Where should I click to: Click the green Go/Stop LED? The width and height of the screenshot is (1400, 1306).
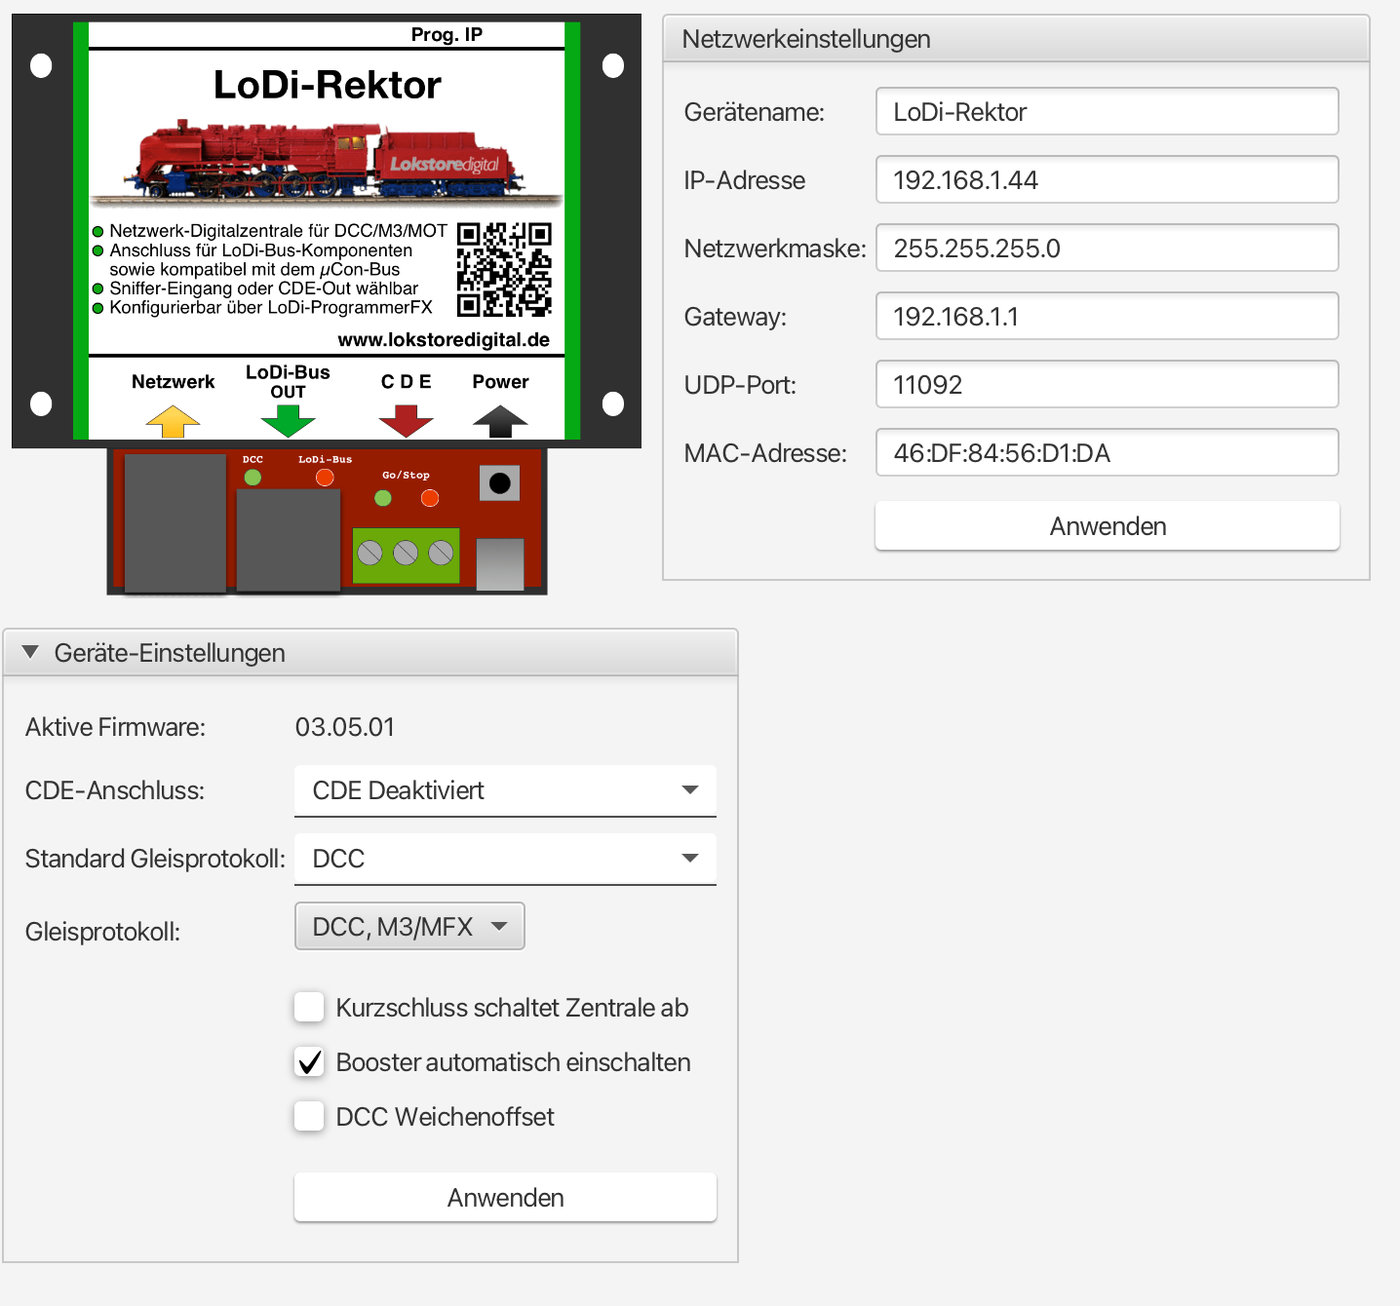point(383,497)
